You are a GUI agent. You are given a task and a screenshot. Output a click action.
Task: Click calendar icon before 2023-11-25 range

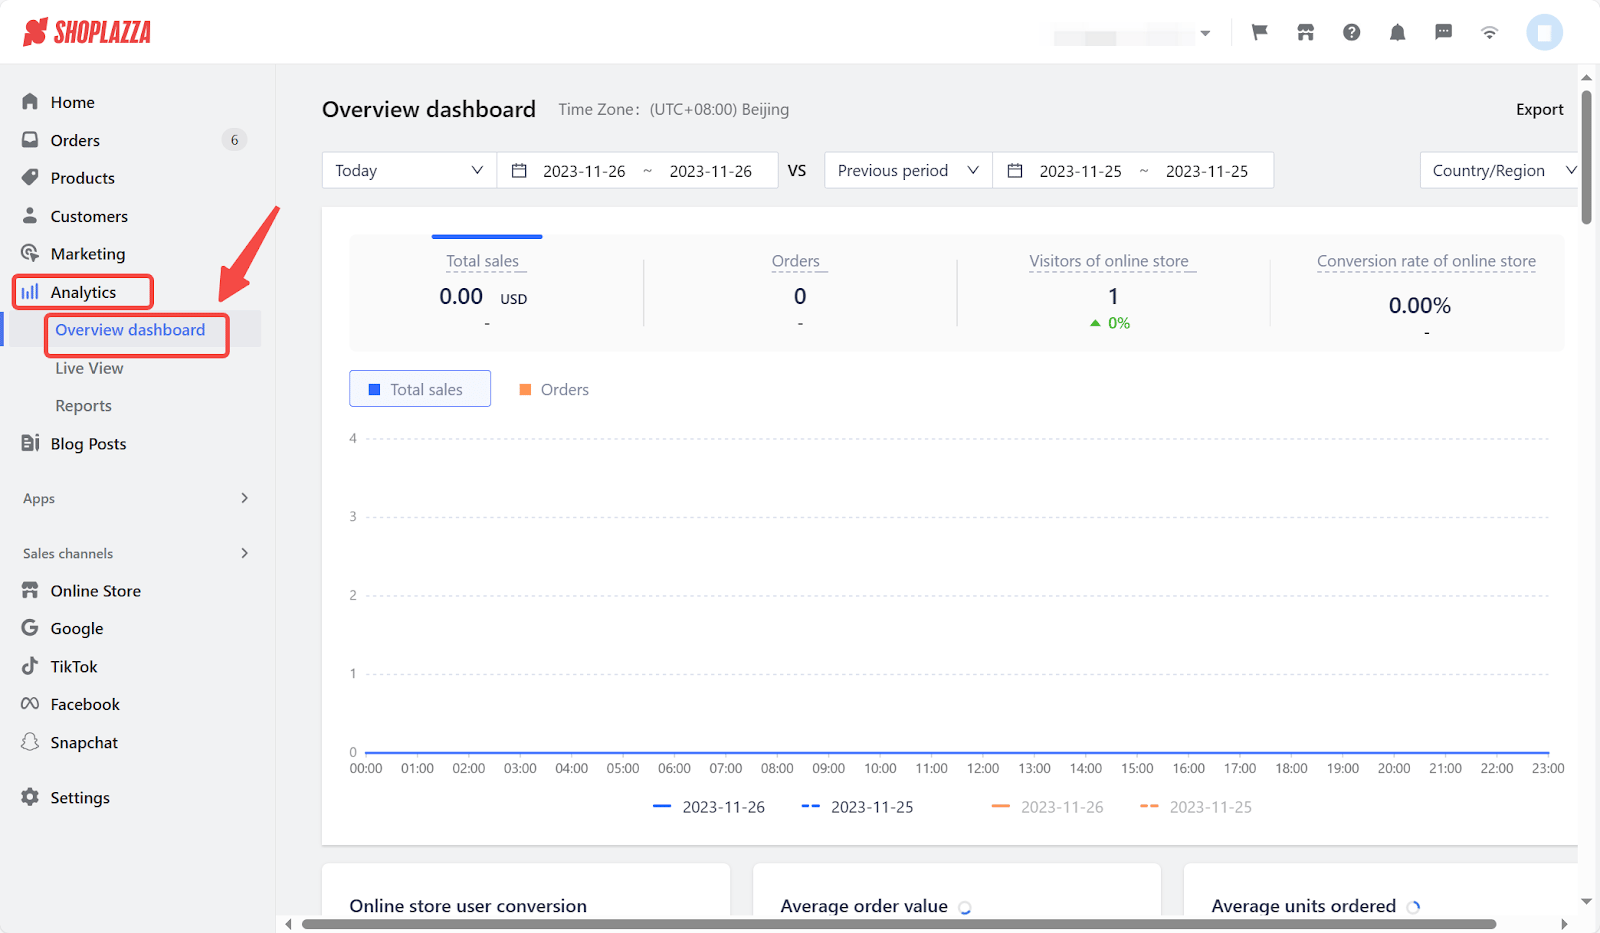(x=1015, y=171)
